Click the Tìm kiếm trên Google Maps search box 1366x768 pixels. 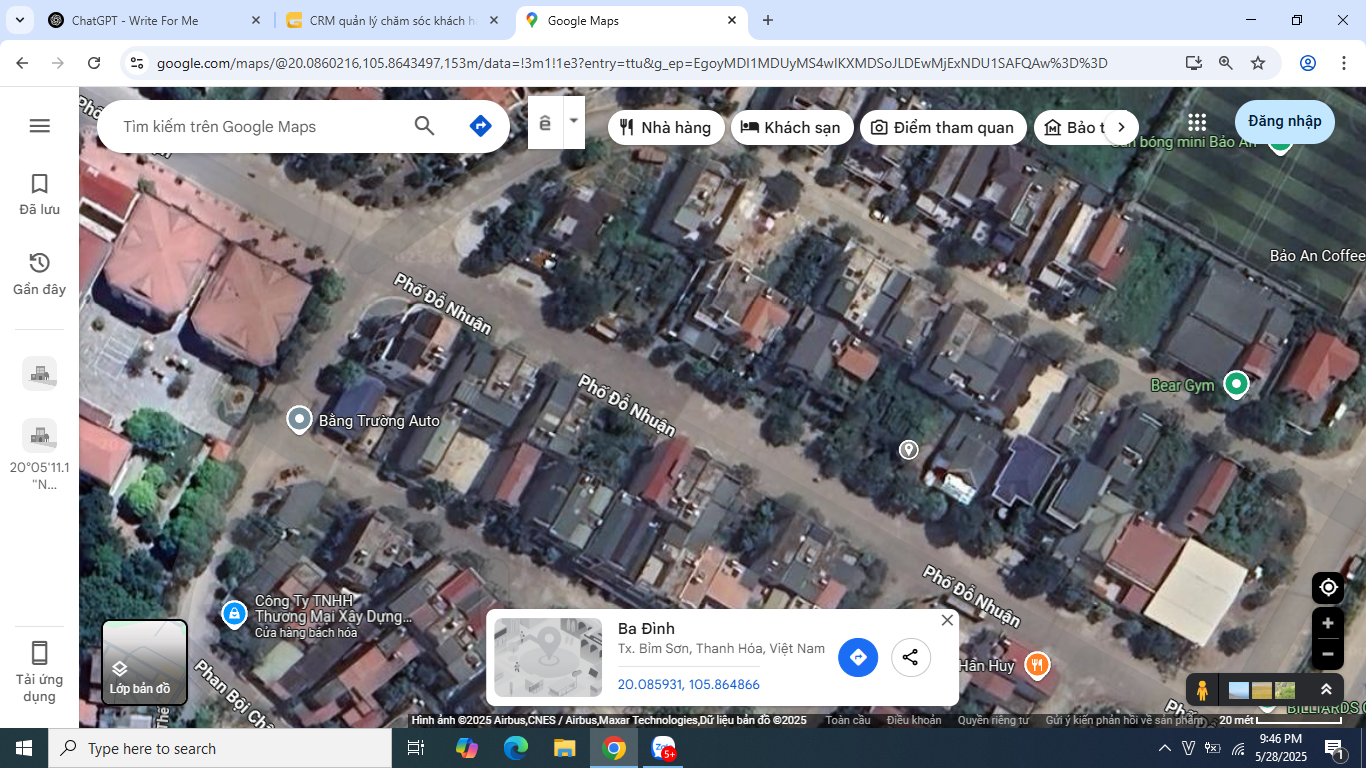(260, 127)
